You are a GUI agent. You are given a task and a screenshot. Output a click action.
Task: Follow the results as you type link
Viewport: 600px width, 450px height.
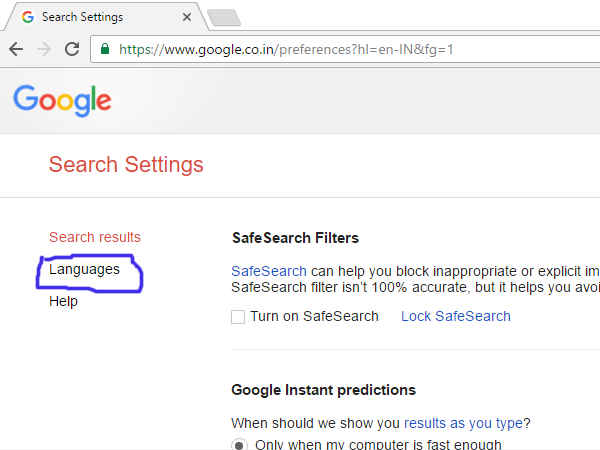pos(463,423)
